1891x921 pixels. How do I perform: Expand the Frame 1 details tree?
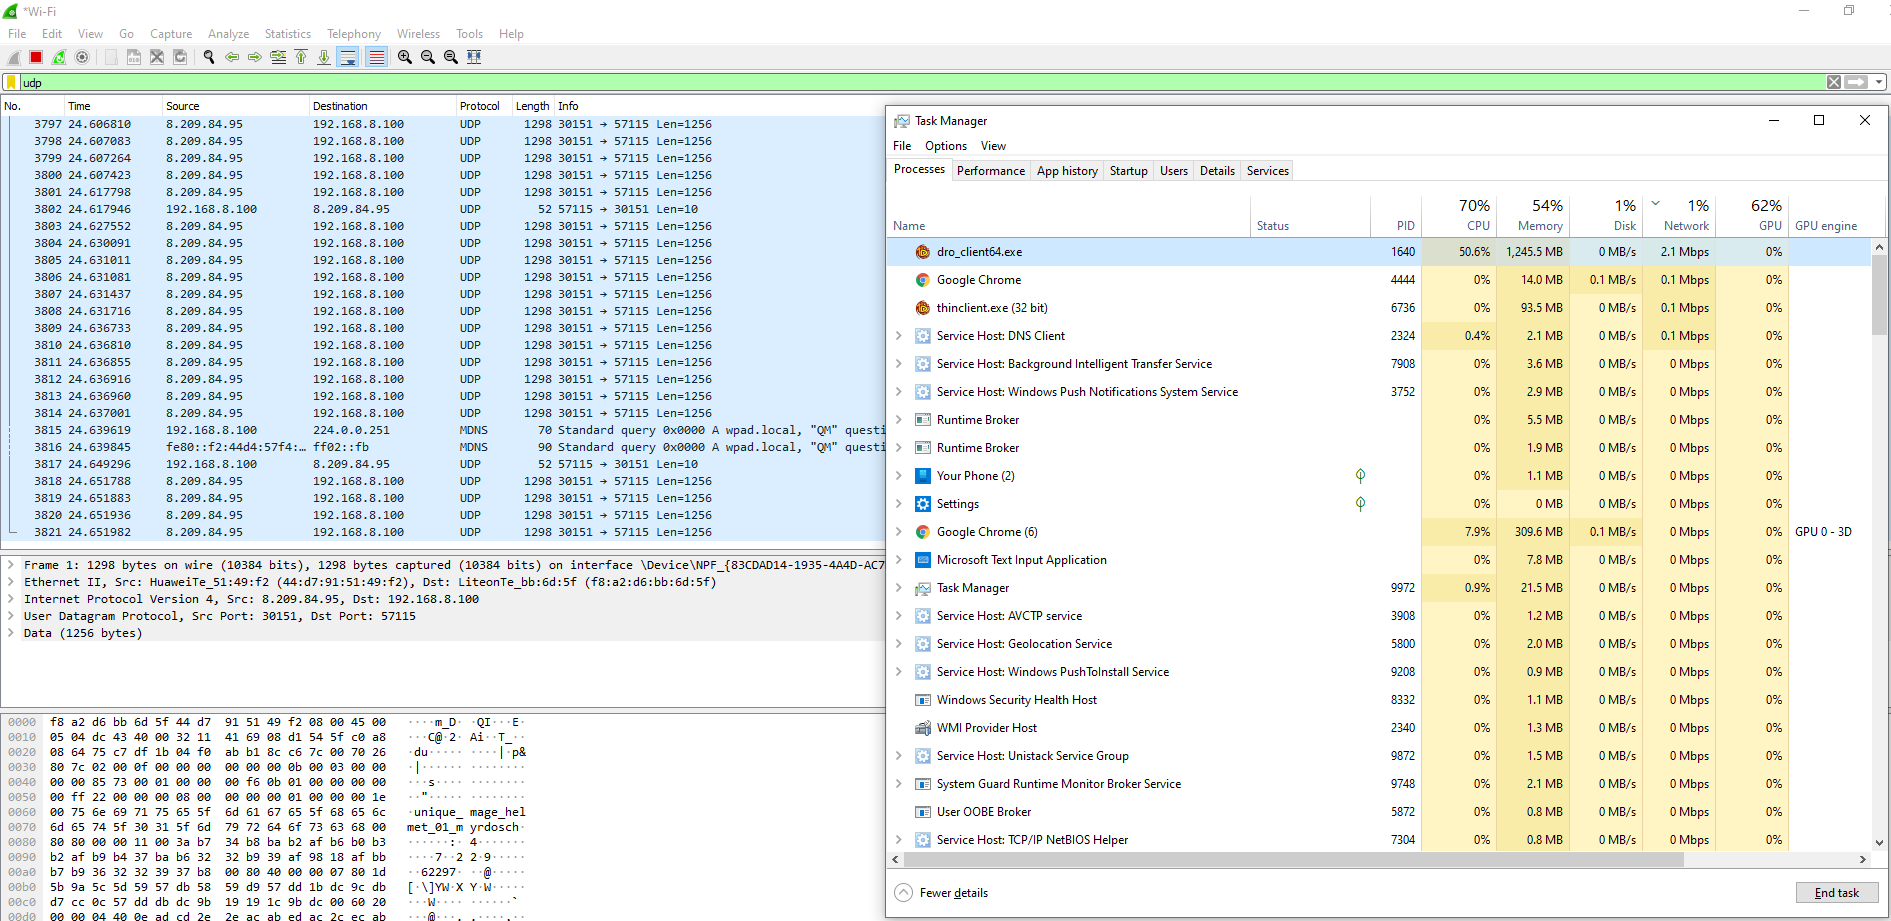tap(11, 565)
